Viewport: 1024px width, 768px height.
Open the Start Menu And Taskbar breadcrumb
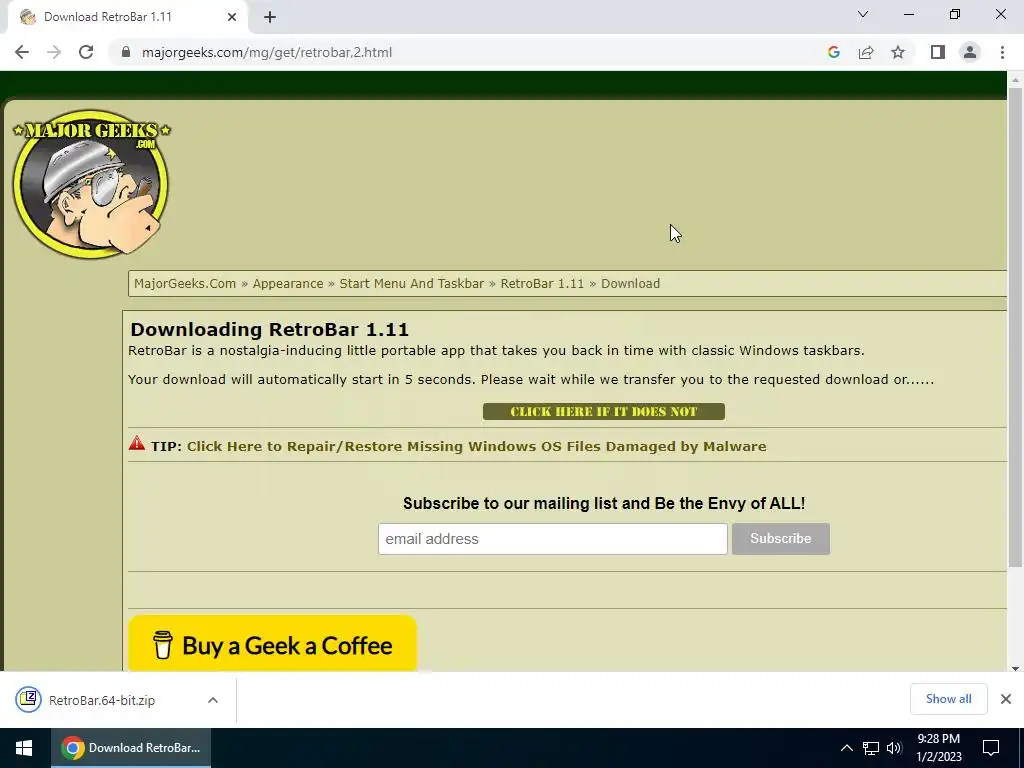pos(411,283)
